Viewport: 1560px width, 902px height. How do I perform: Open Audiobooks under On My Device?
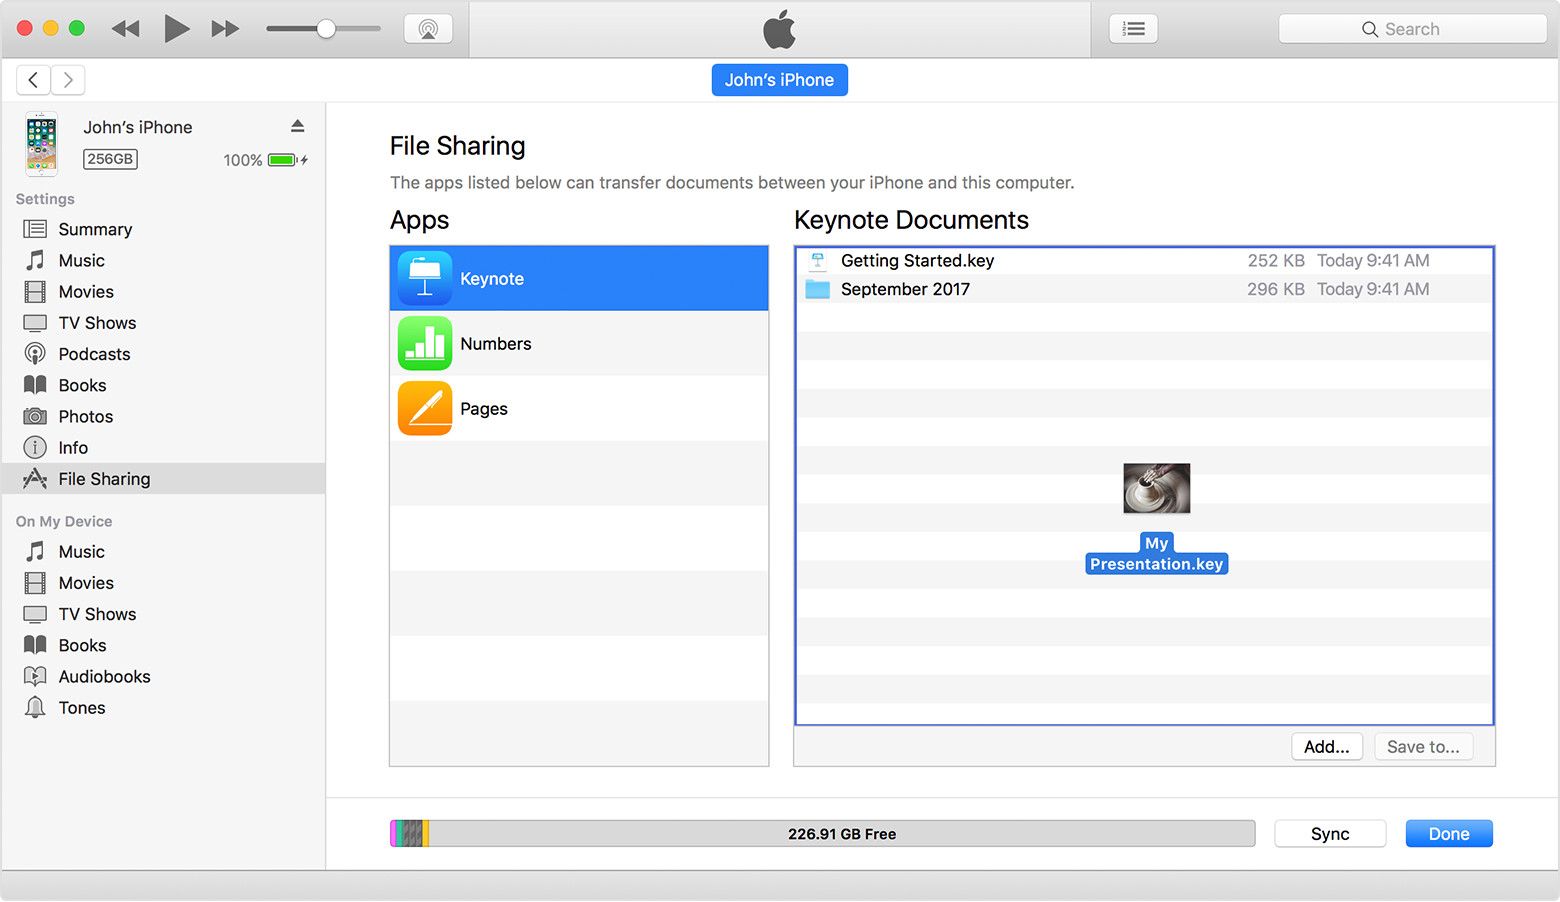pos(163,677)
